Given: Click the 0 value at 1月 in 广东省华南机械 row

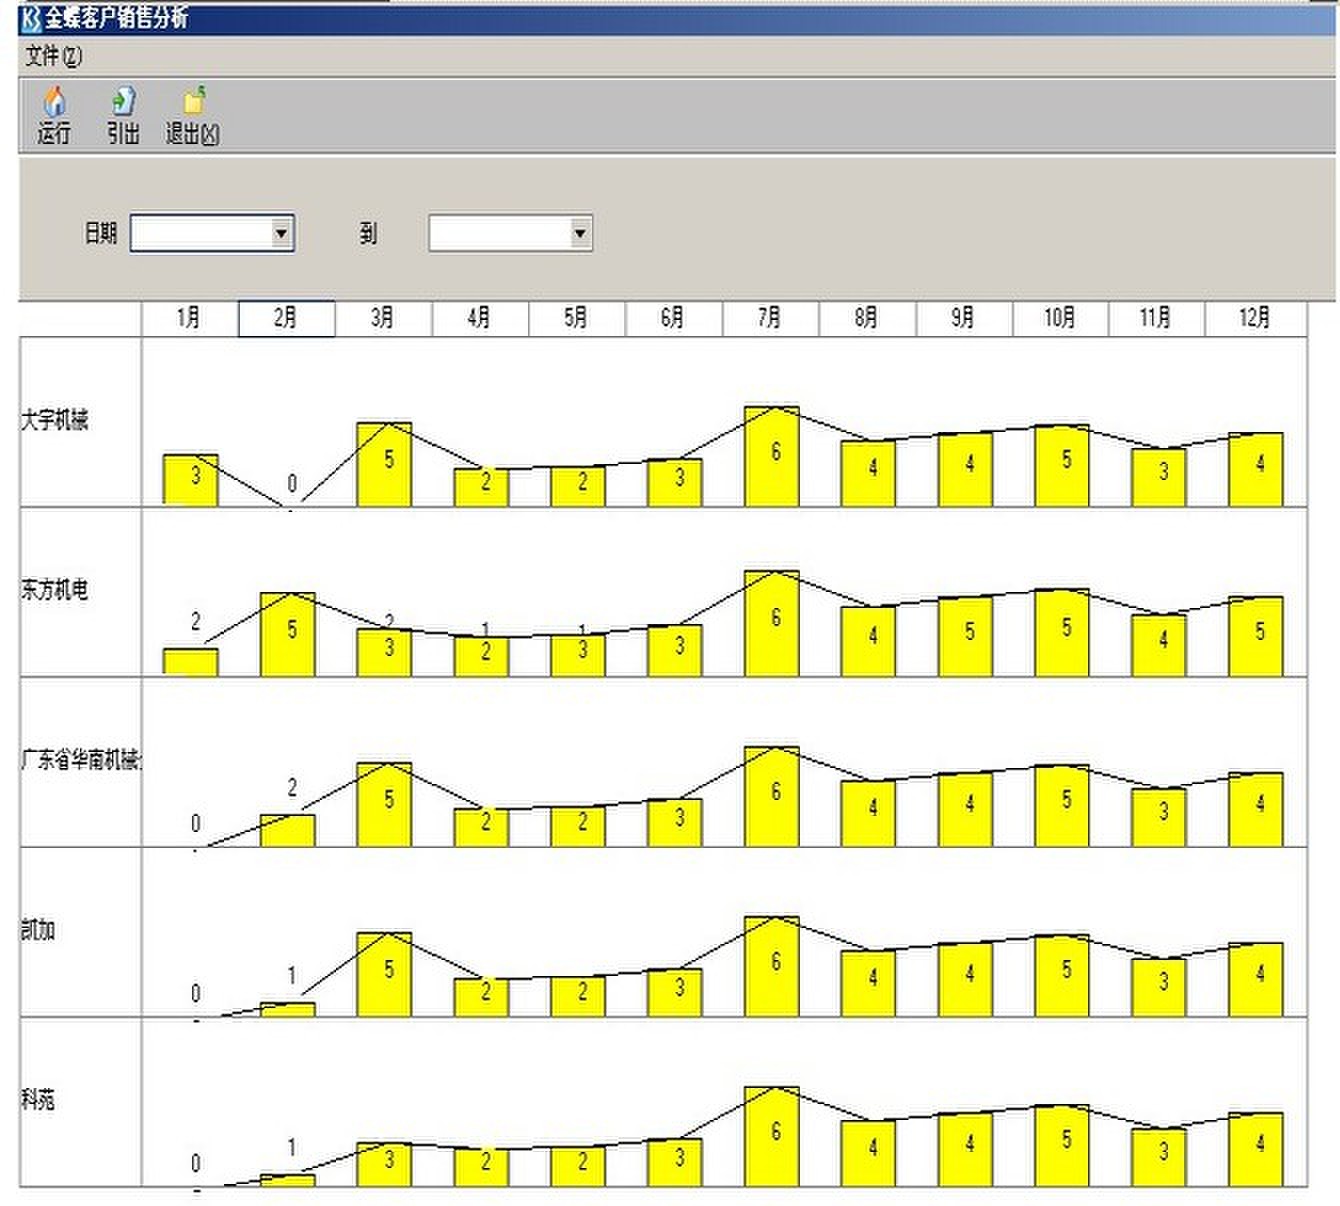Looking at the screenshot, I should pos(195,823).
